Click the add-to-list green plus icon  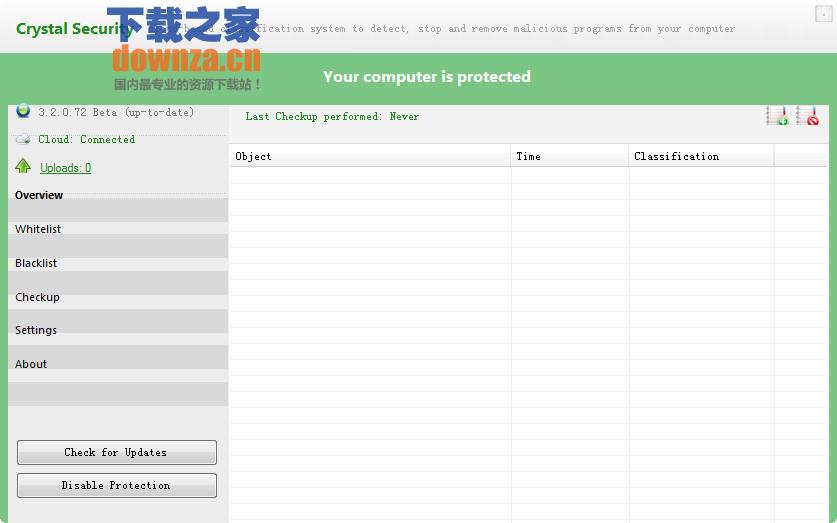point(777,115)
